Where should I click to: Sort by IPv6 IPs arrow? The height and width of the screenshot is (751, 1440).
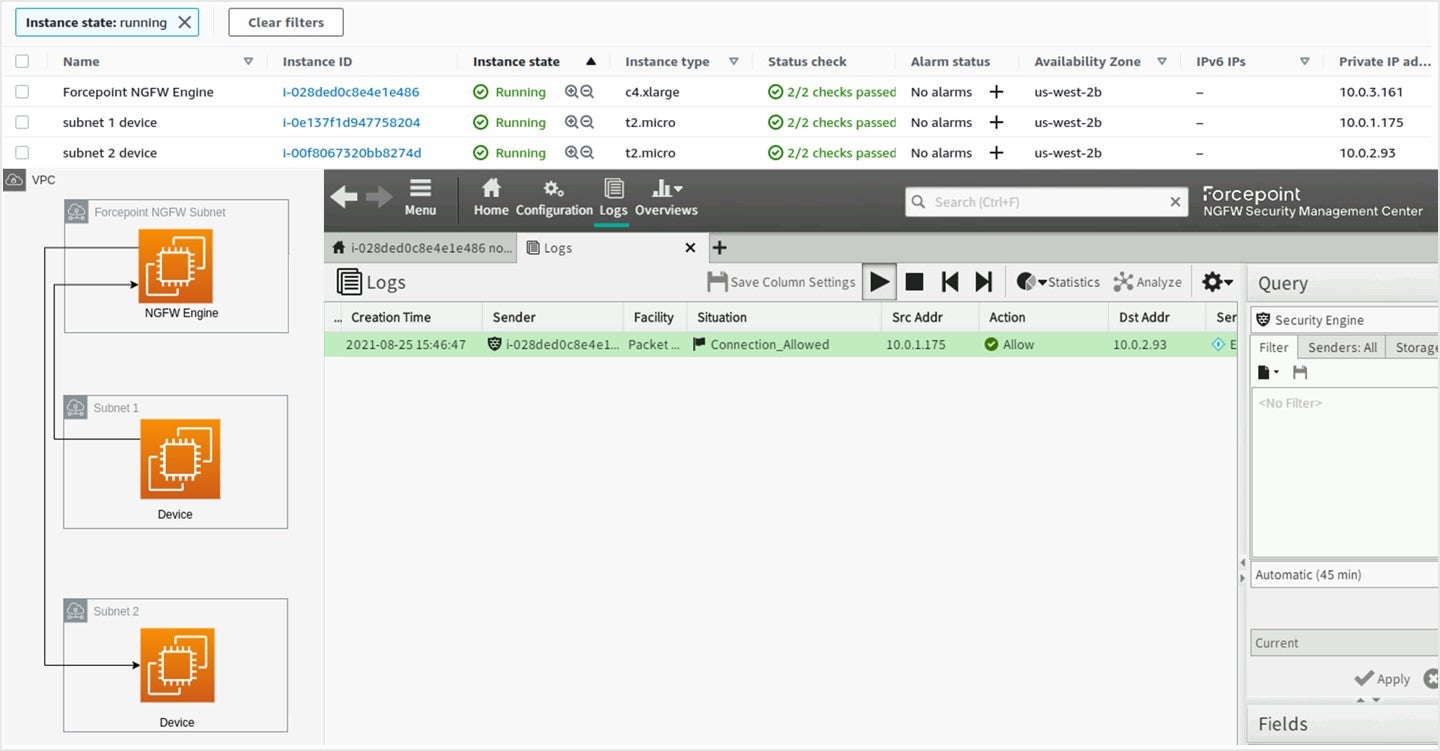(x=1305, y=61)
